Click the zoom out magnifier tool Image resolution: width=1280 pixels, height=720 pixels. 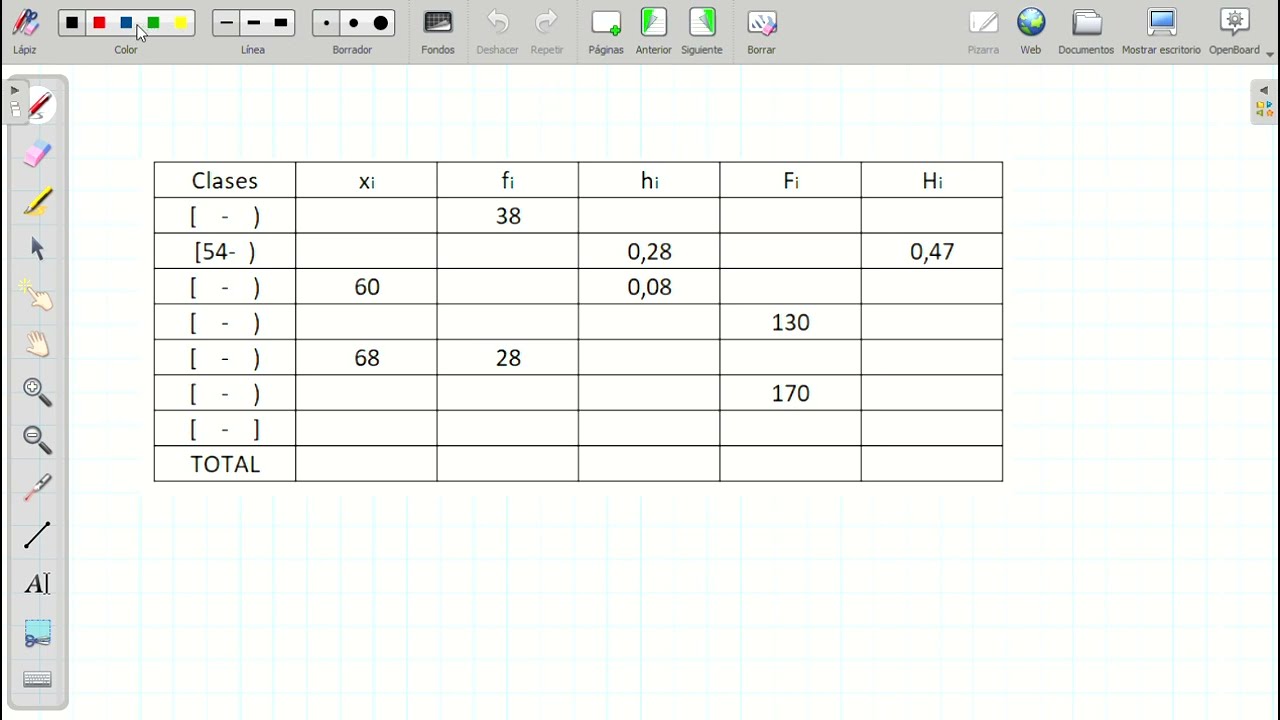click(38, 439)
